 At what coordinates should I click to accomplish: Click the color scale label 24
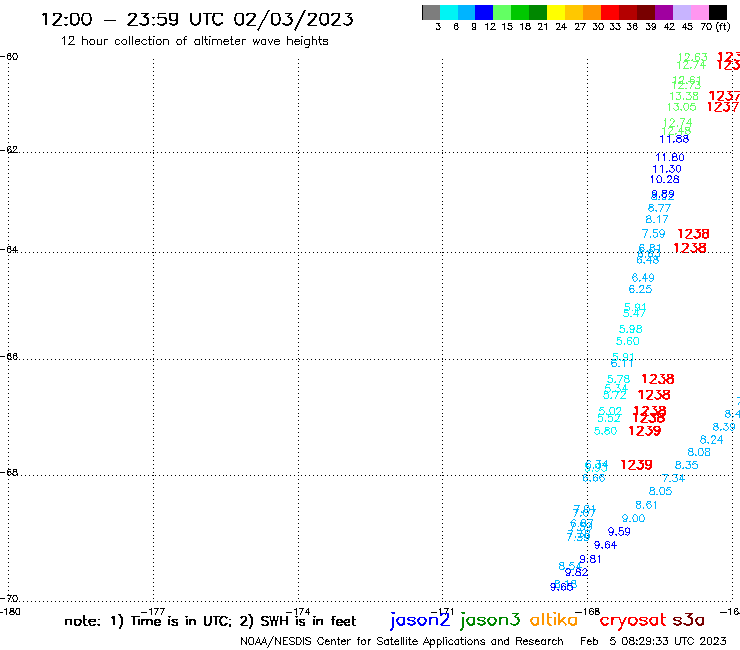[561, 27]
